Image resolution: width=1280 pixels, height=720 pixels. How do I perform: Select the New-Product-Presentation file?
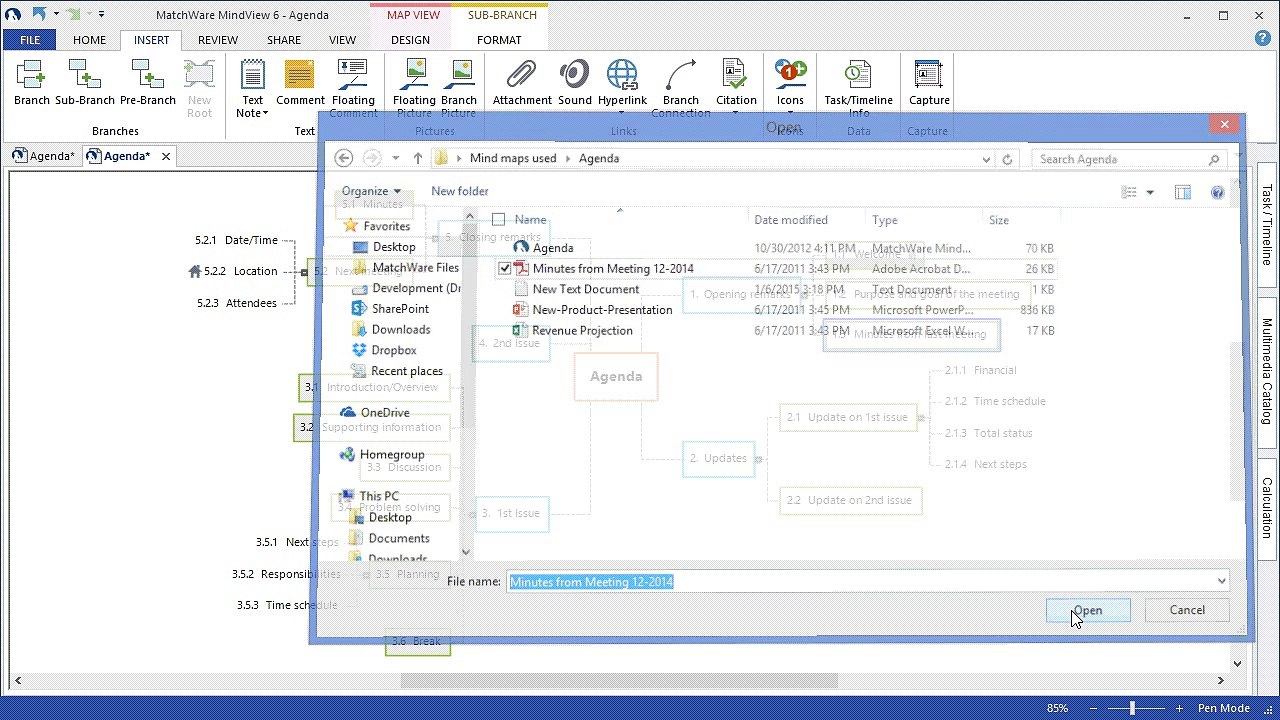602,310
